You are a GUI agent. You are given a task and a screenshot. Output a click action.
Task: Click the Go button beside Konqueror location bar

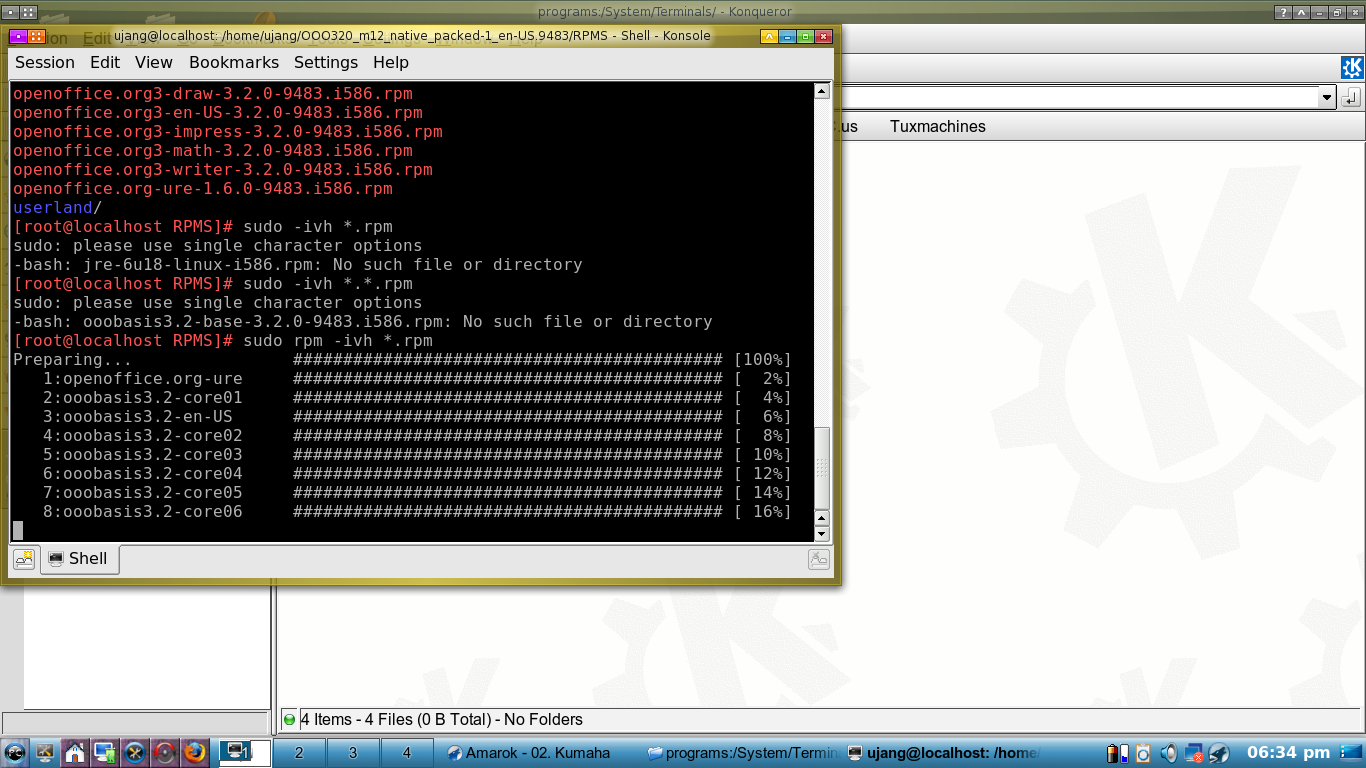click(1351, 97)
